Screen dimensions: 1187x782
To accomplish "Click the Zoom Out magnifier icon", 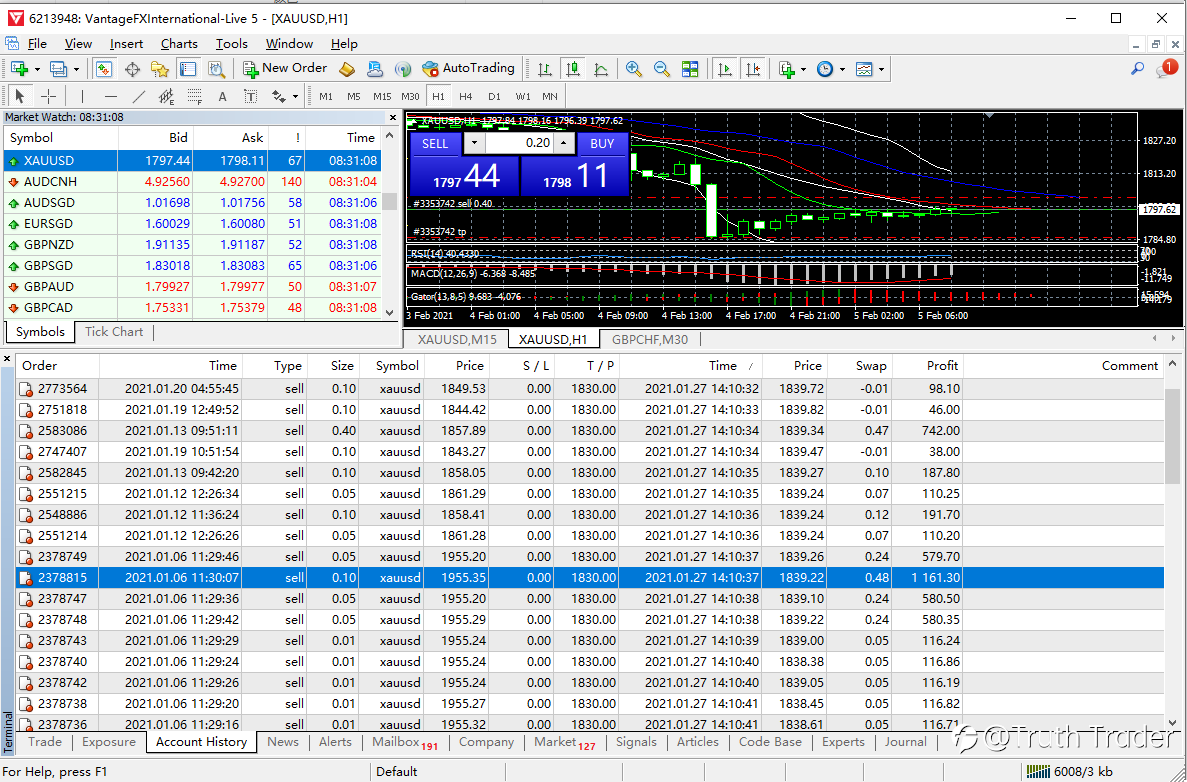I will tap(662, 69).
